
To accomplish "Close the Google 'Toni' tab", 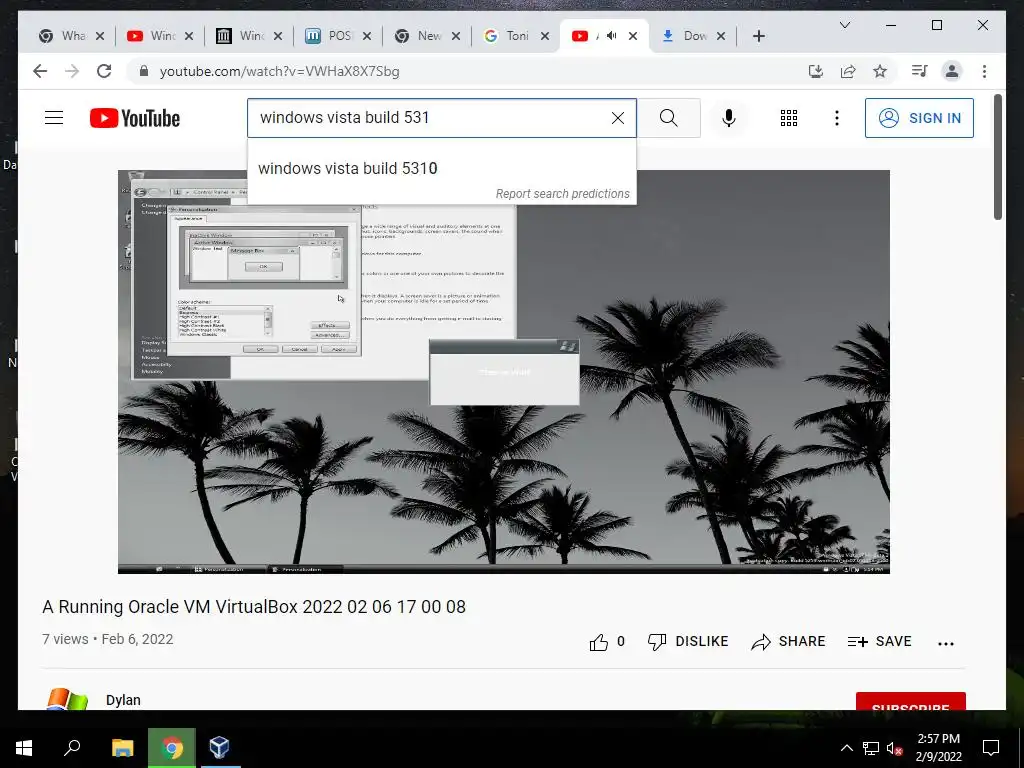I will click(545, 36).
